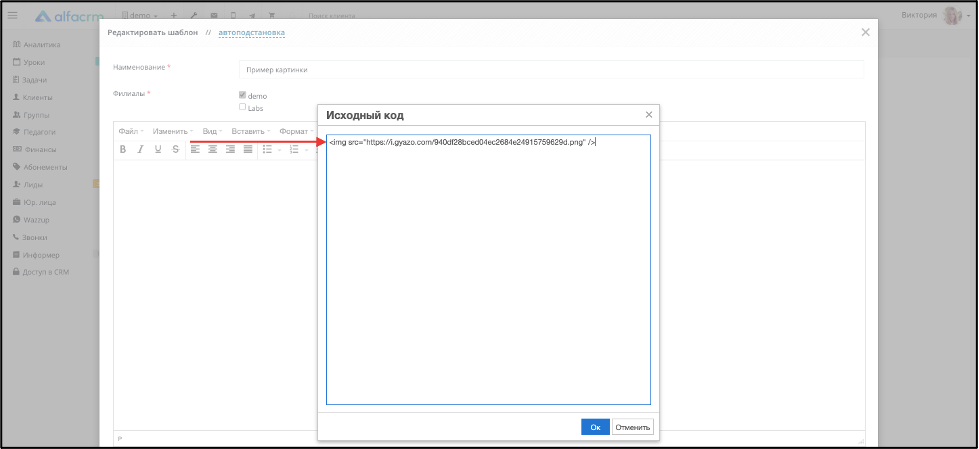The image size is (979, 449).
Task: Open the hamburger menu in the top bar
Action: (x=12, y=16)
